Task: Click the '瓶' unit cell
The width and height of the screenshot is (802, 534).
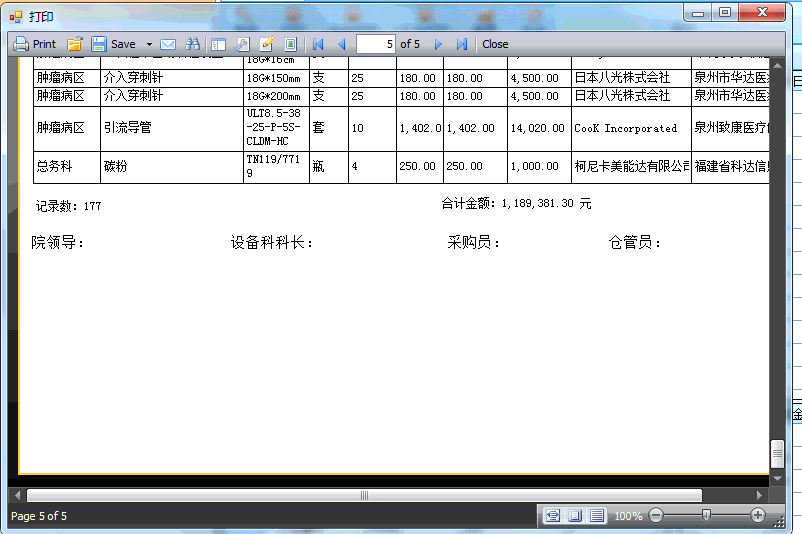Action: click(329, 167)
